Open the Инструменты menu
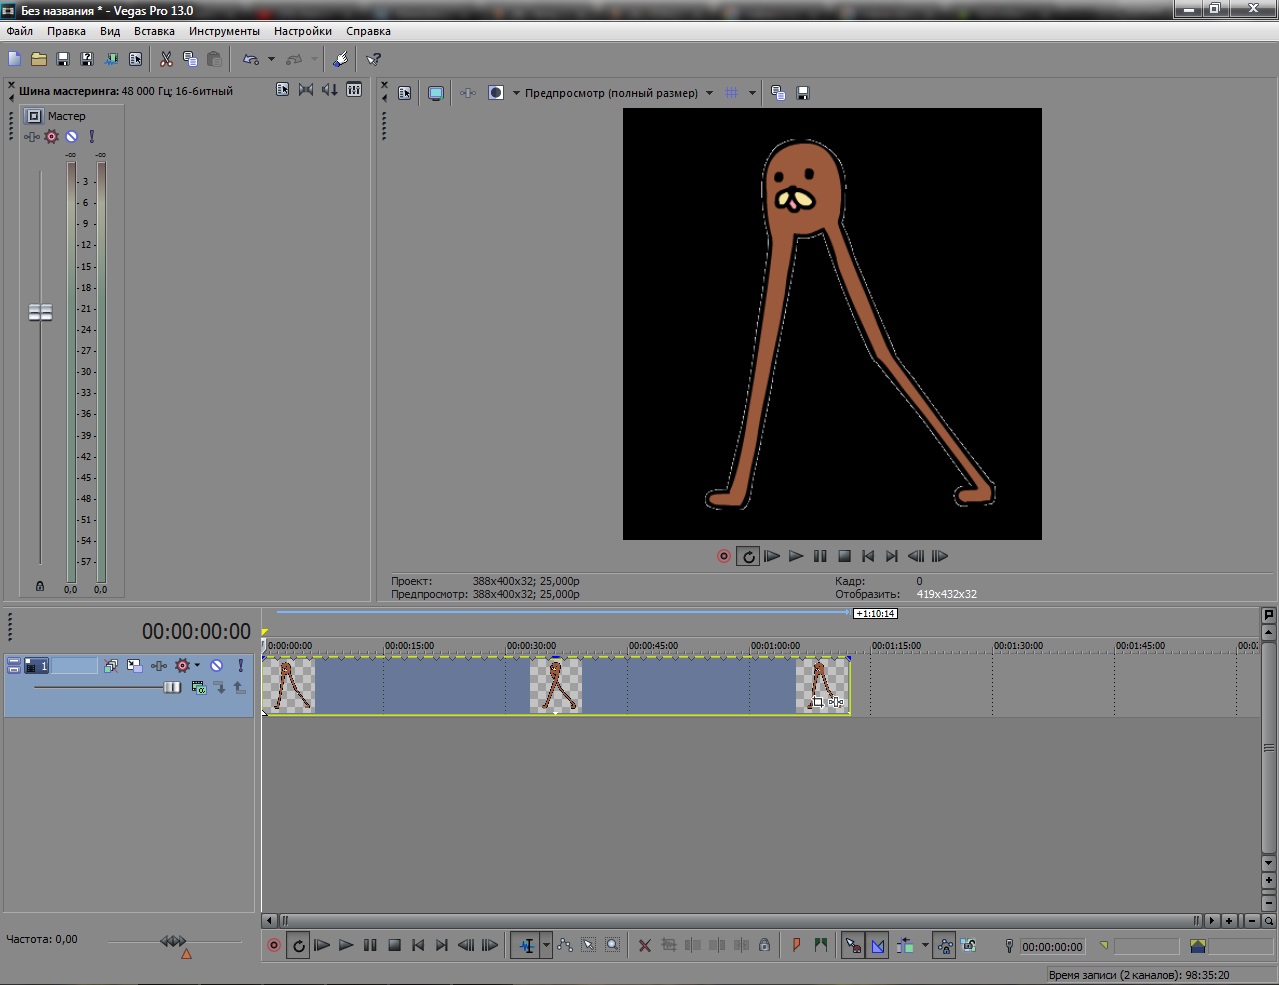This screenshot has height=985, width=1279. [224, 31]
